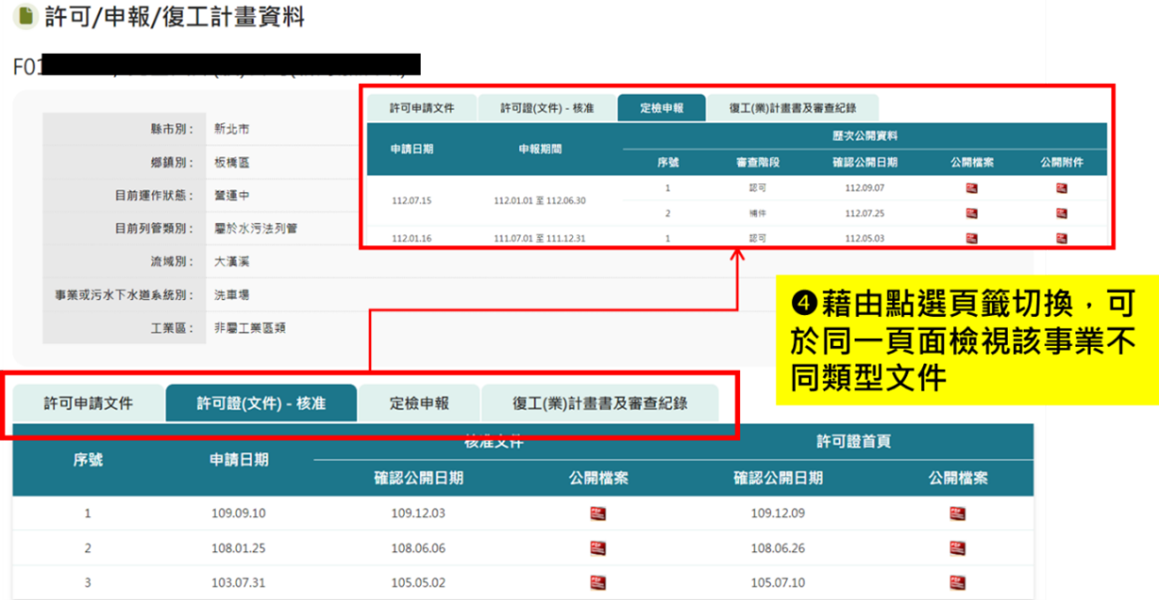
Task: Open public file PDF for 112.07.25 supplement
Action: tap(971, 214)
